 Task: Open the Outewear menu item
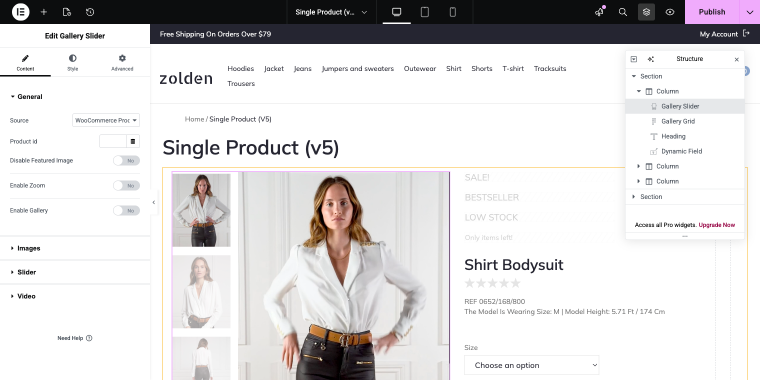[x=420, y=68]
